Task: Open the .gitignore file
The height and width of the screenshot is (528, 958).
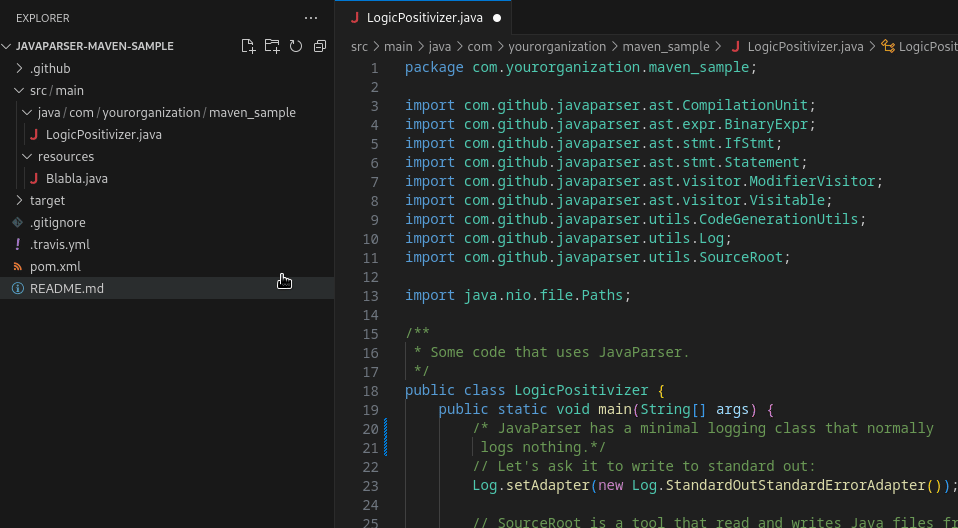Action: coord(57,223)
